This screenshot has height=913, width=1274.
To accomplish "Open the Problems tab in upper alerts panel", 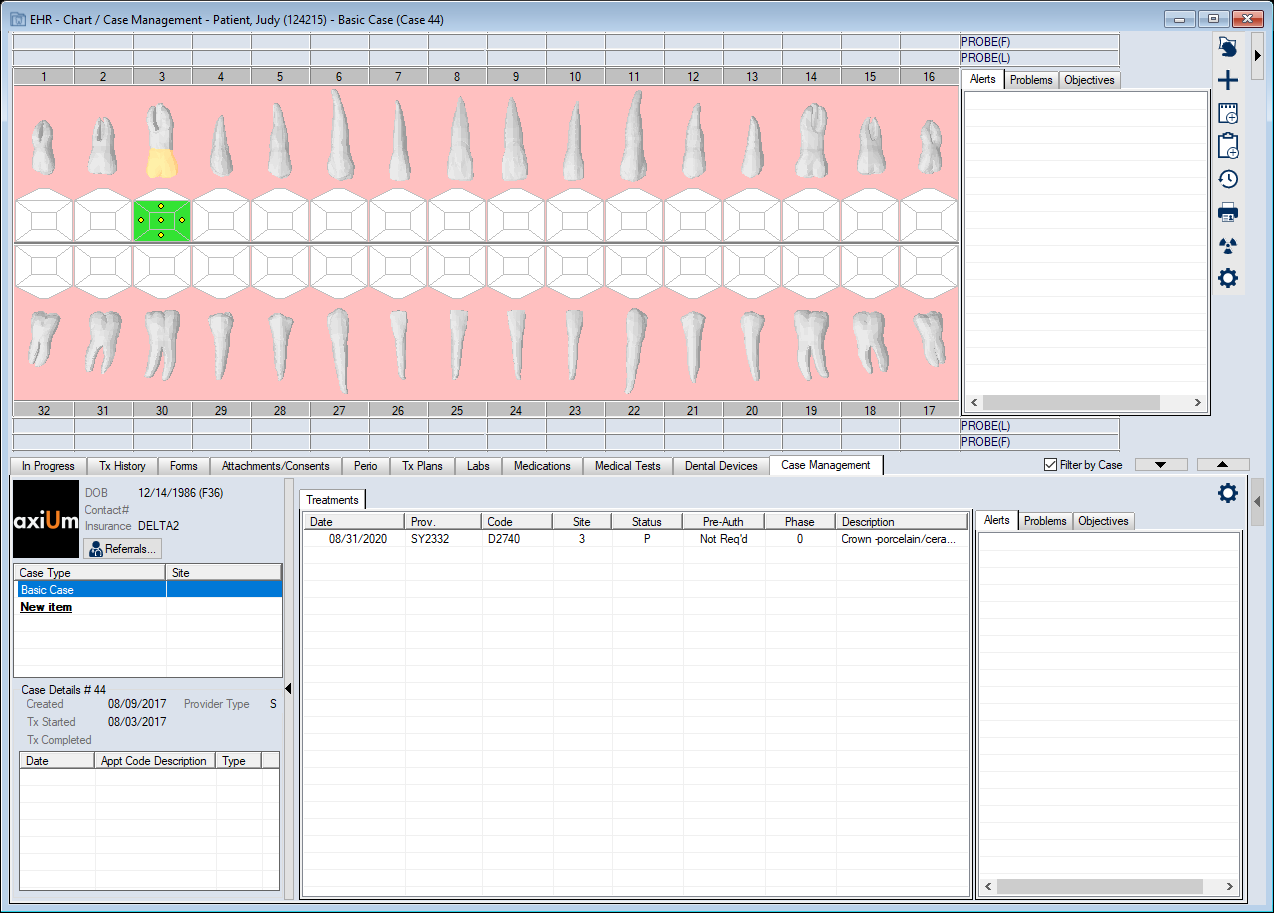I will pos(1030,80).
